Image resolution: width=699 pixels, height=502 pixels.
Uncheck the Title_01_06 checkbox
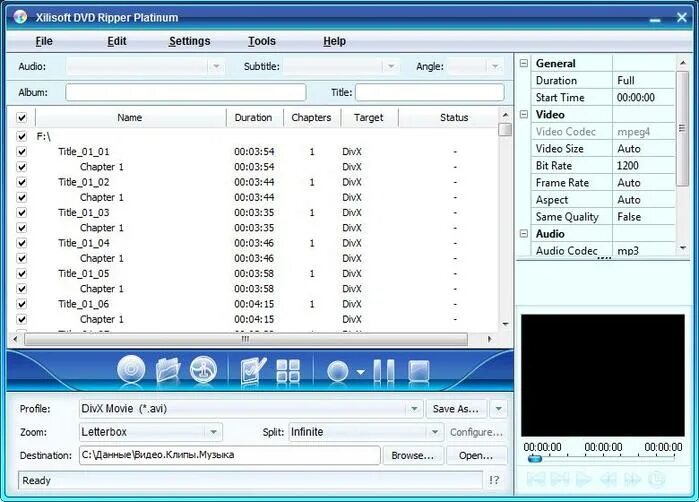(x=21, y=304)
